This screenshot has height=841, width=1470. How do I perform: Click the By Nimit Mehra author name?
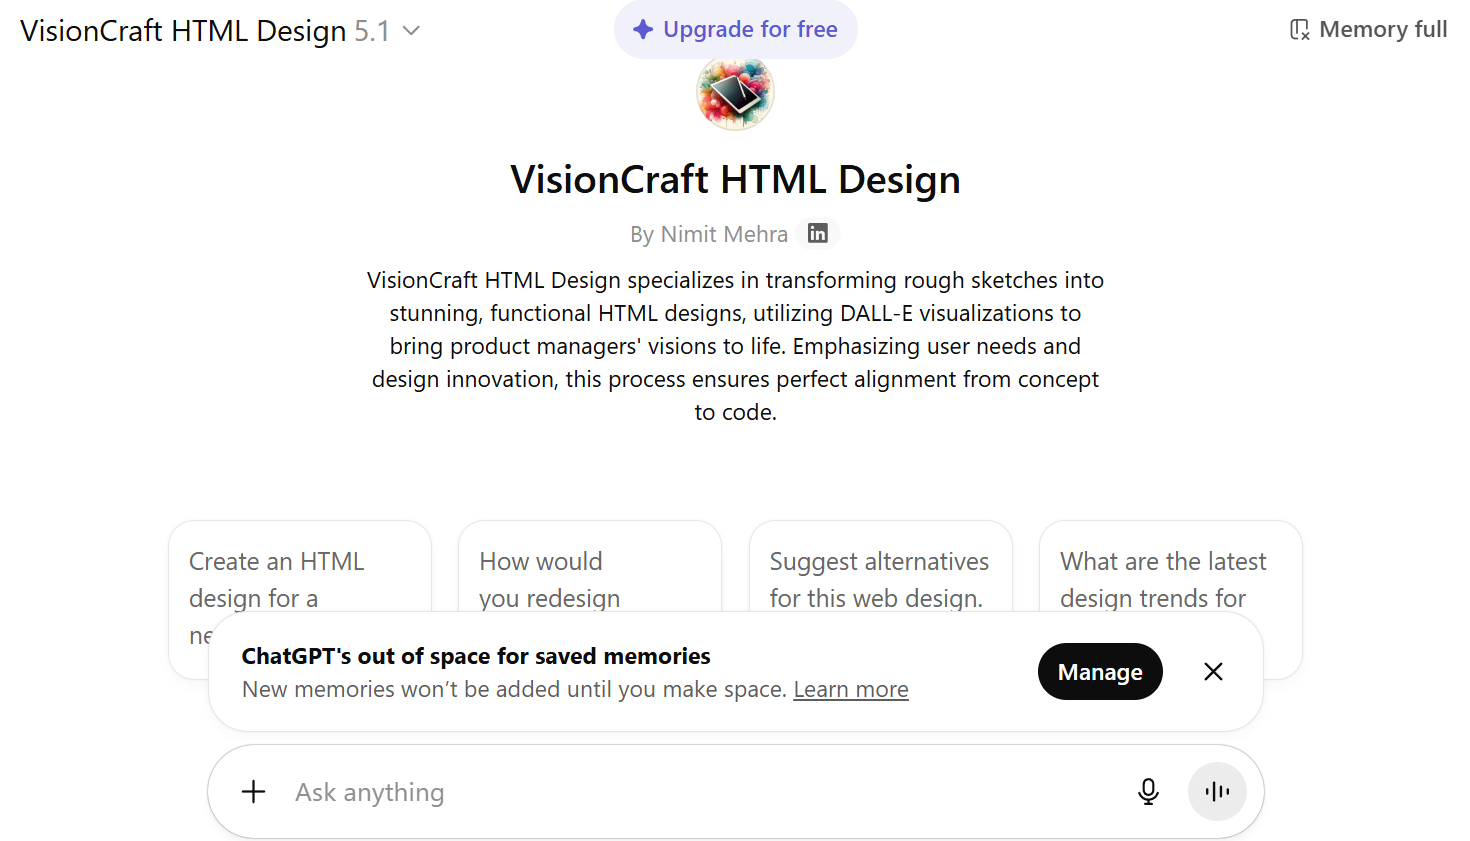click(709, 233)
